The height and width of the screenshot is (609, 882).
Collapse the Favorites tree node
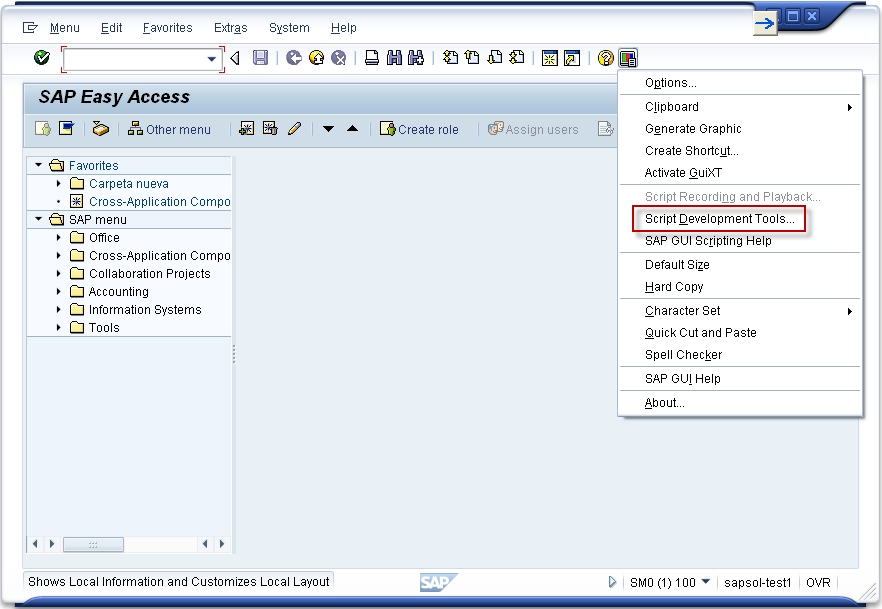tap(38, 165)
